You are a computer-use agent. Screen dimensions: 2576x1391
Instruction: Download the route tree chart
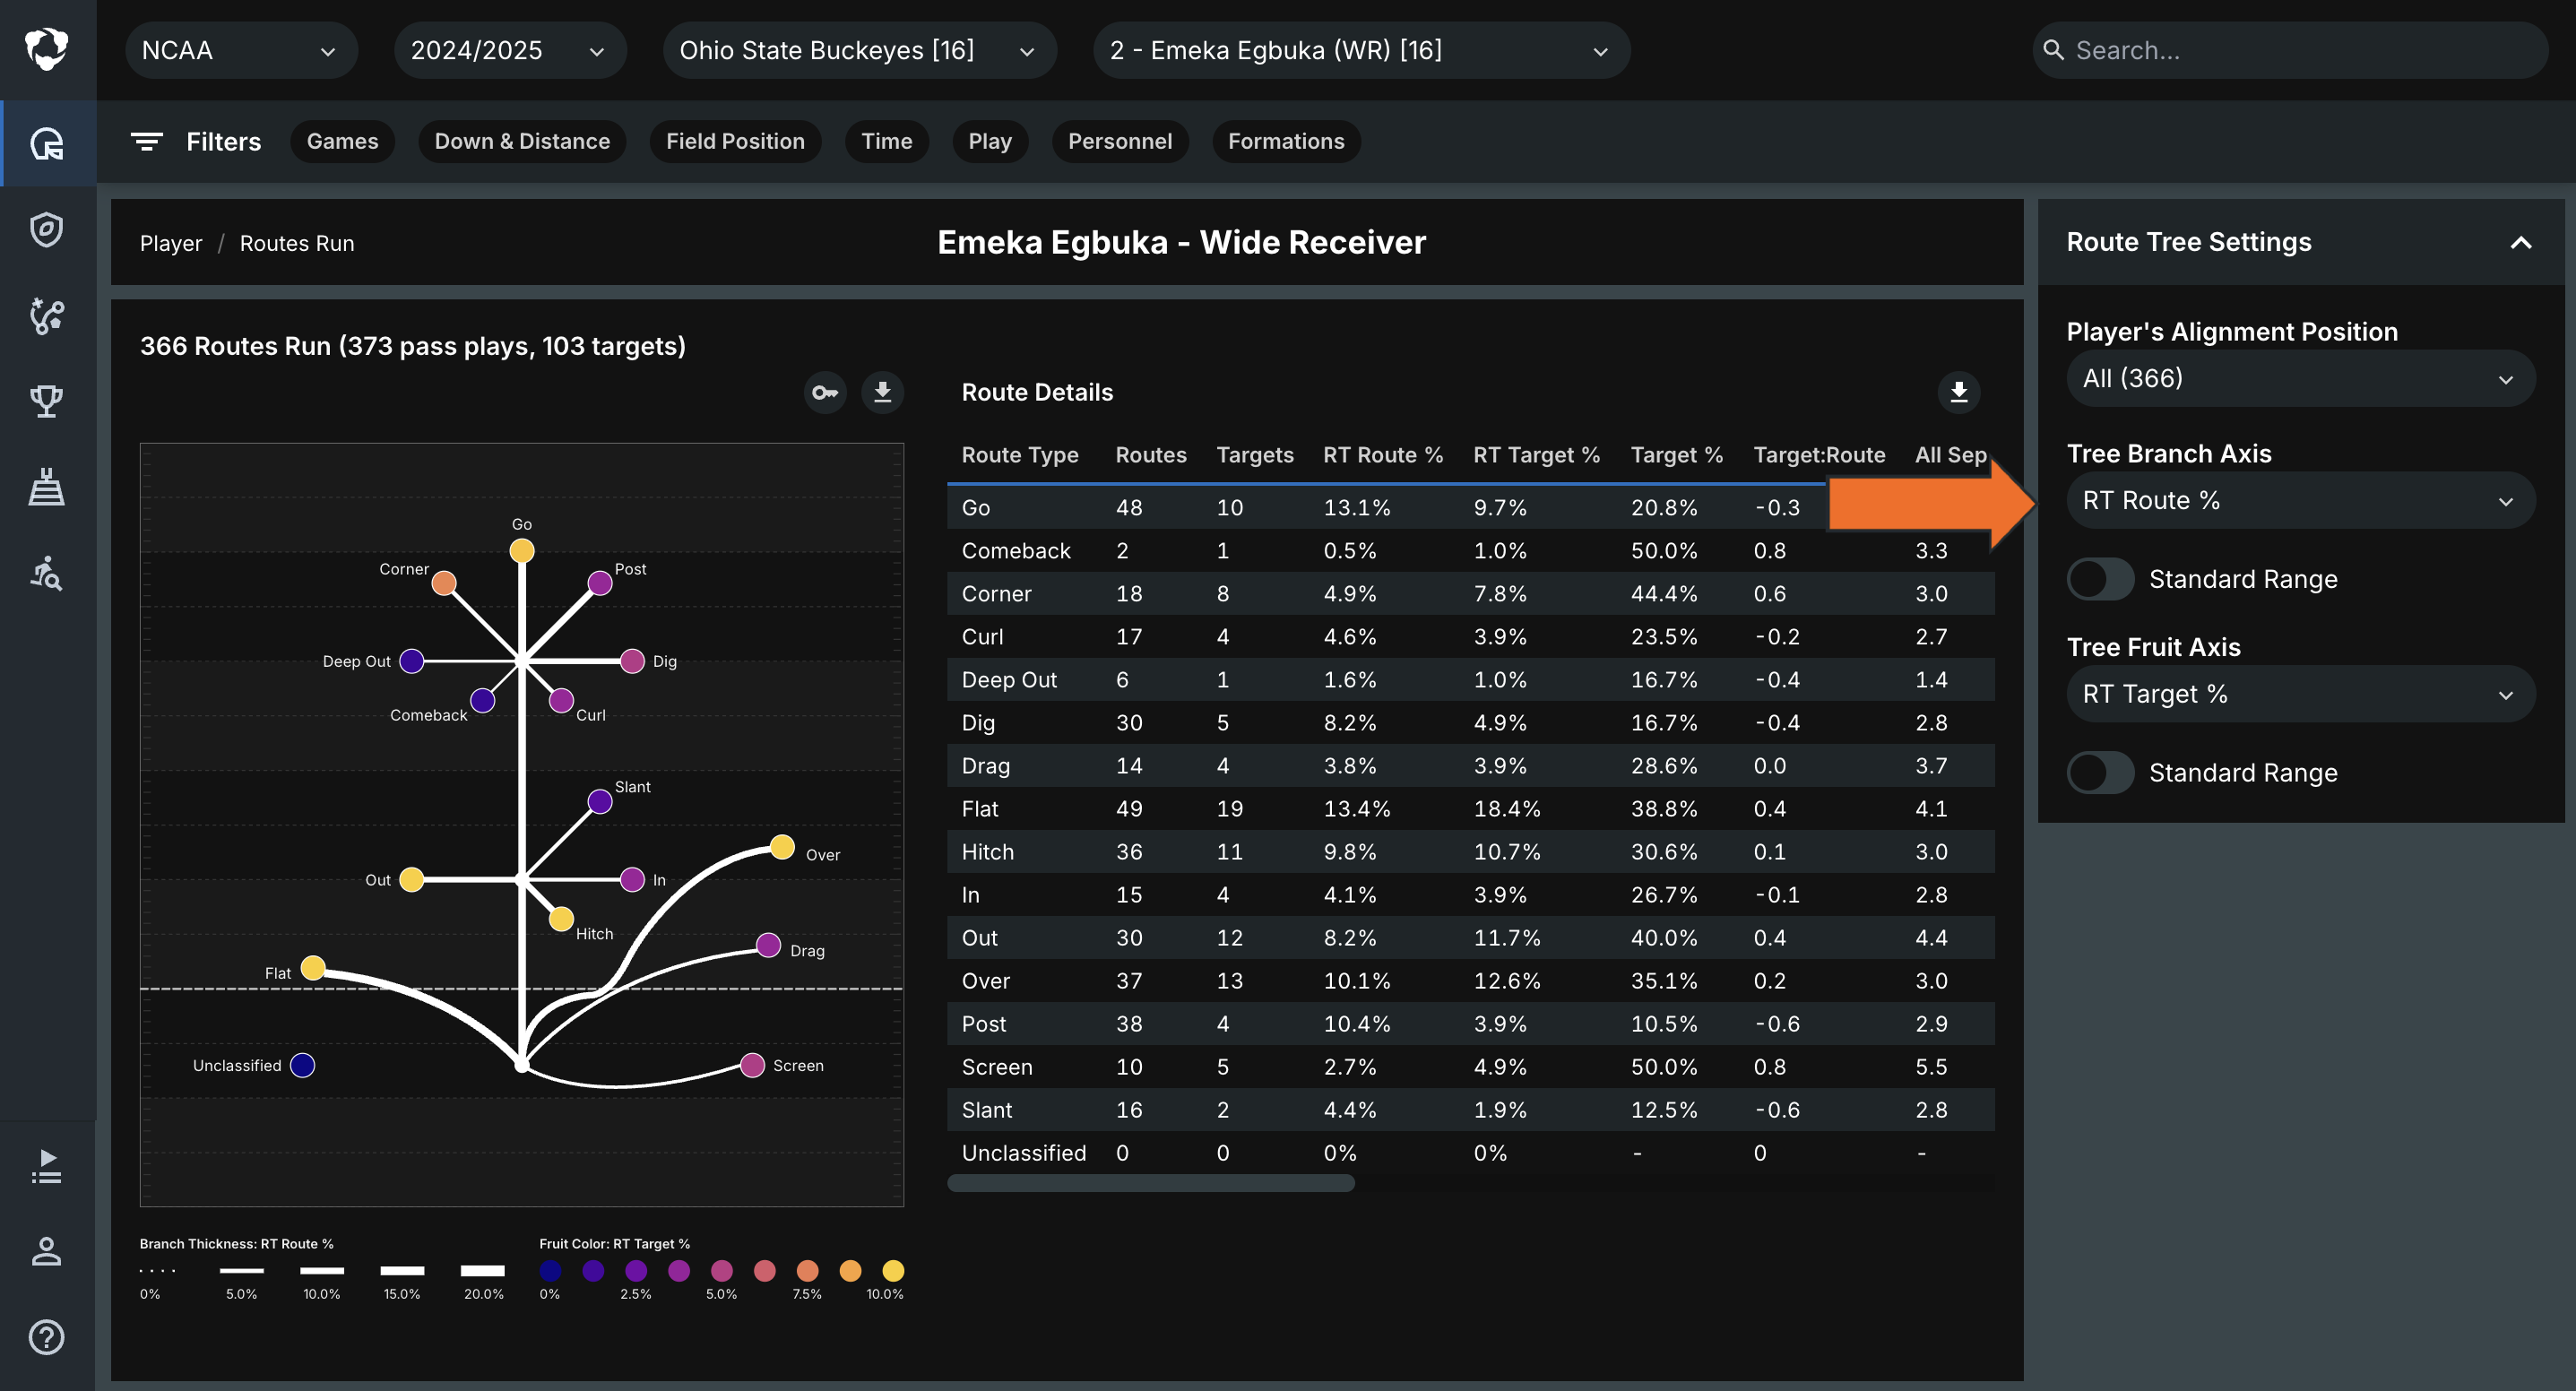pyautogui.click(x=882, y=392)
